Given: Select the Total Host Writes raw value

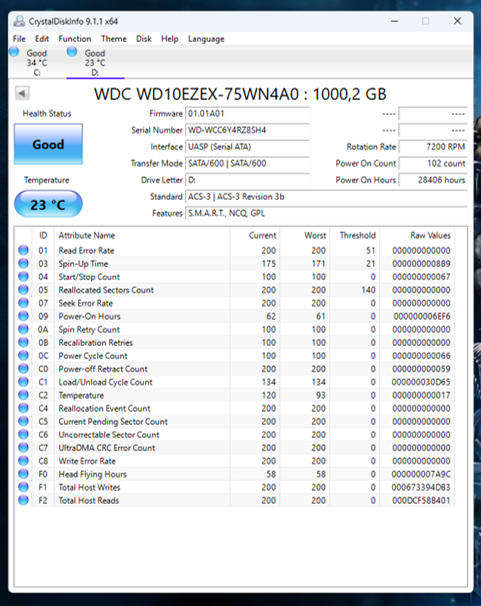Looking at the screenshot, I should click(421, 487).
